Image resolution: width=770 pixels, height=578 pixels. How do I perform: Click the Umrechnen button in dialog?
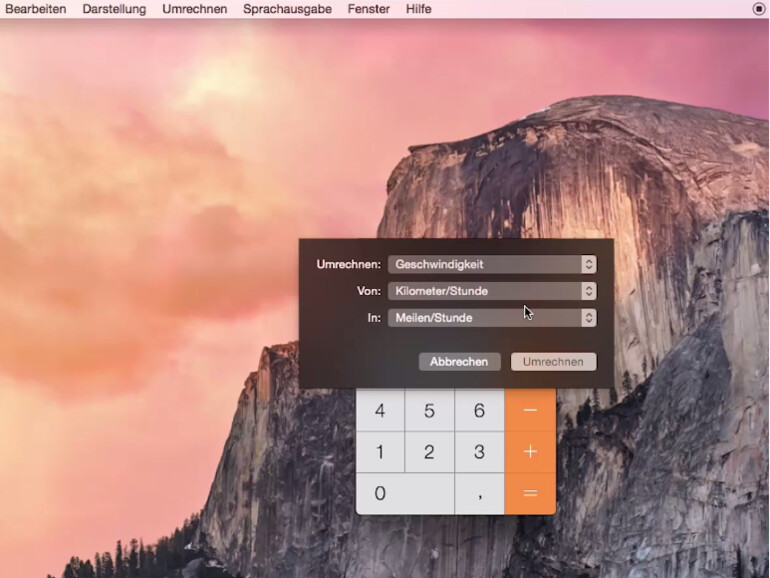[553, 362]
